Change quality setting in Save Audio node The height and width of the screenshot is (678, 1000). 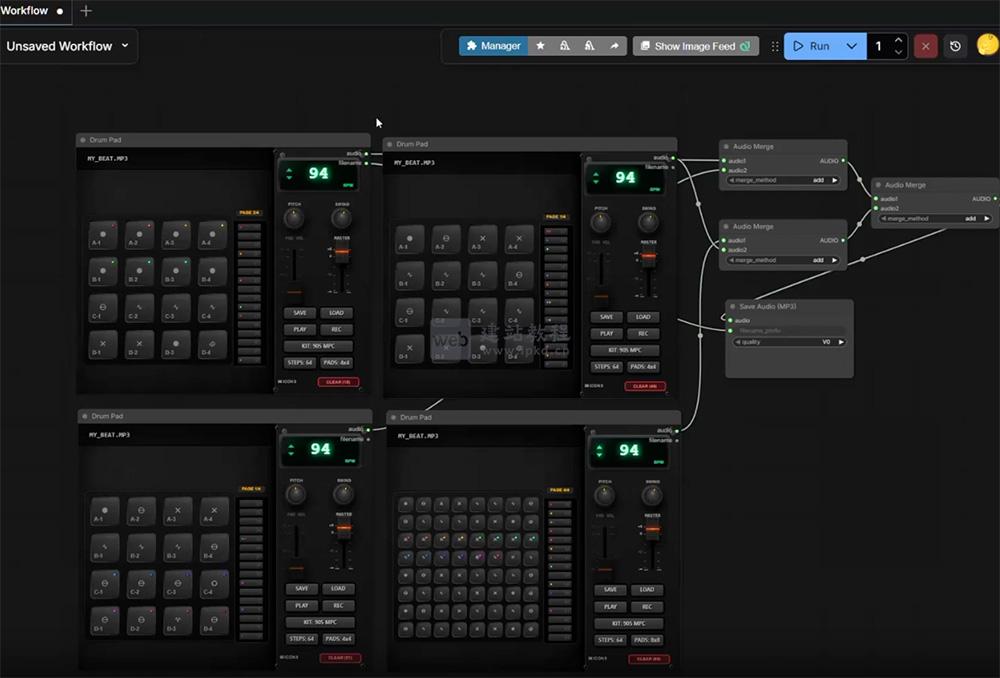pos(789,342)
